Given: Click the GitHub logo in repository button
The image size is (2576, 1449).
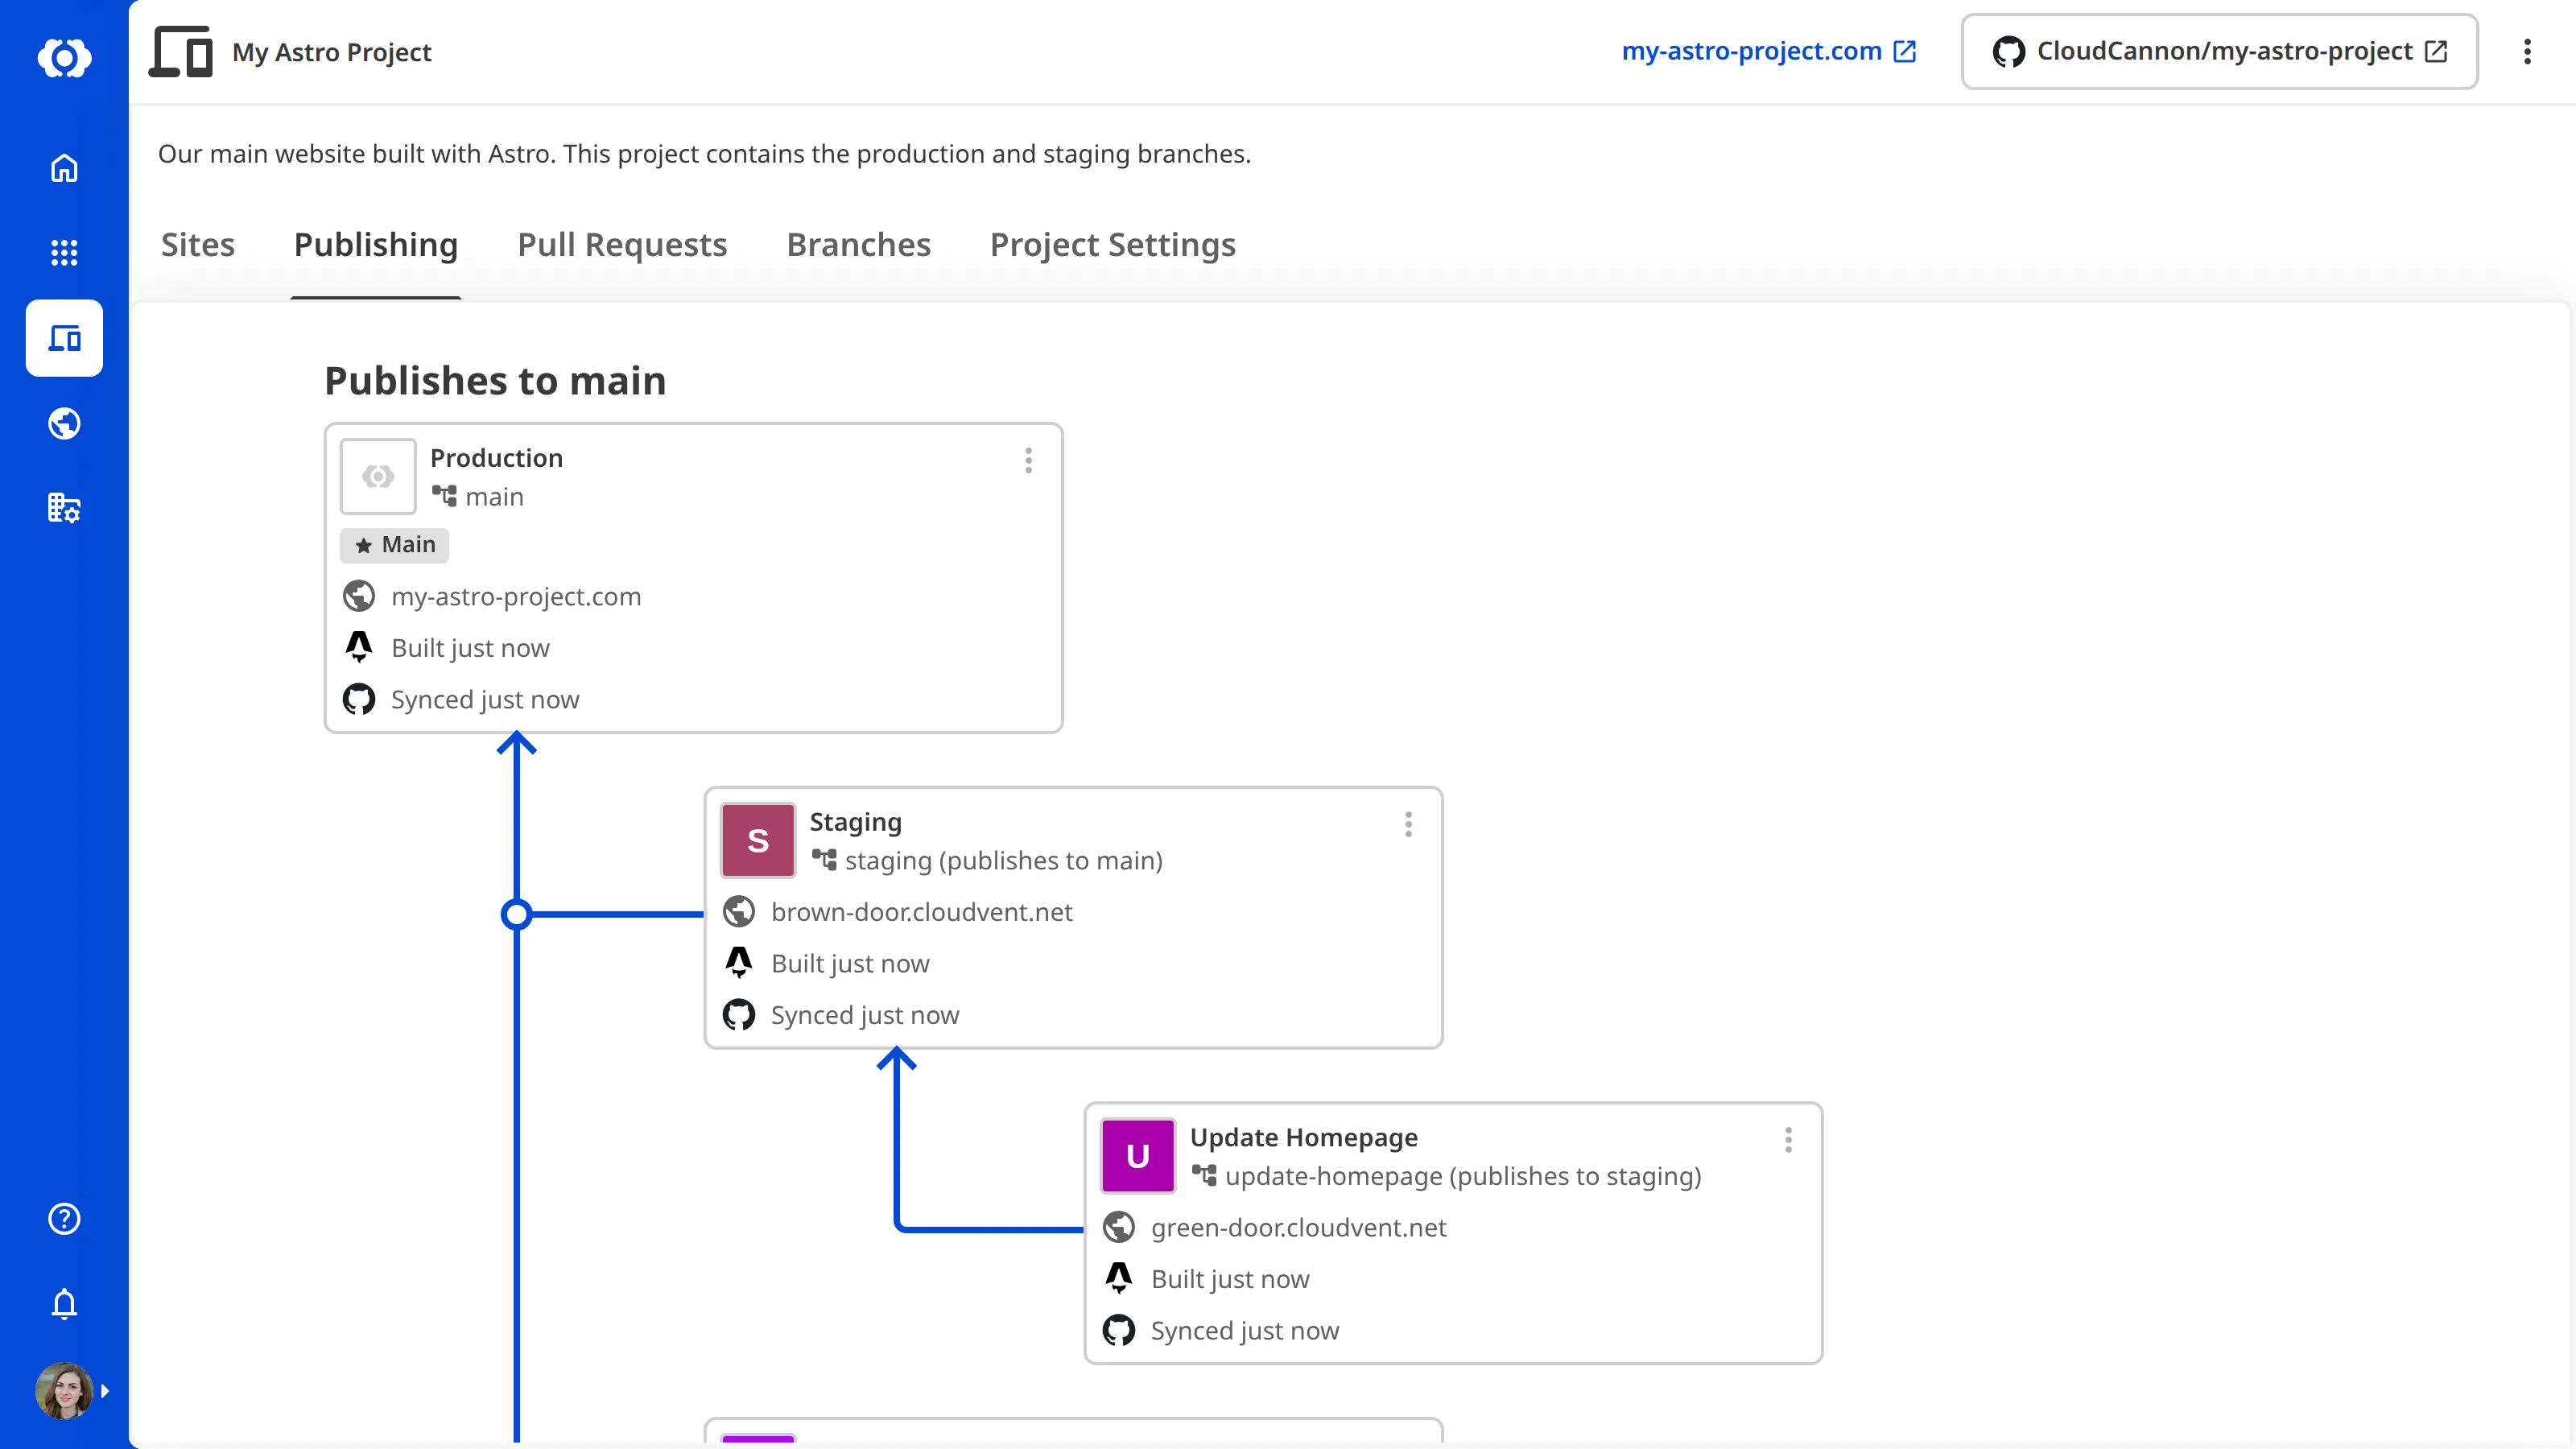Looking at the screenshot, I should (x=2008, y=51).
